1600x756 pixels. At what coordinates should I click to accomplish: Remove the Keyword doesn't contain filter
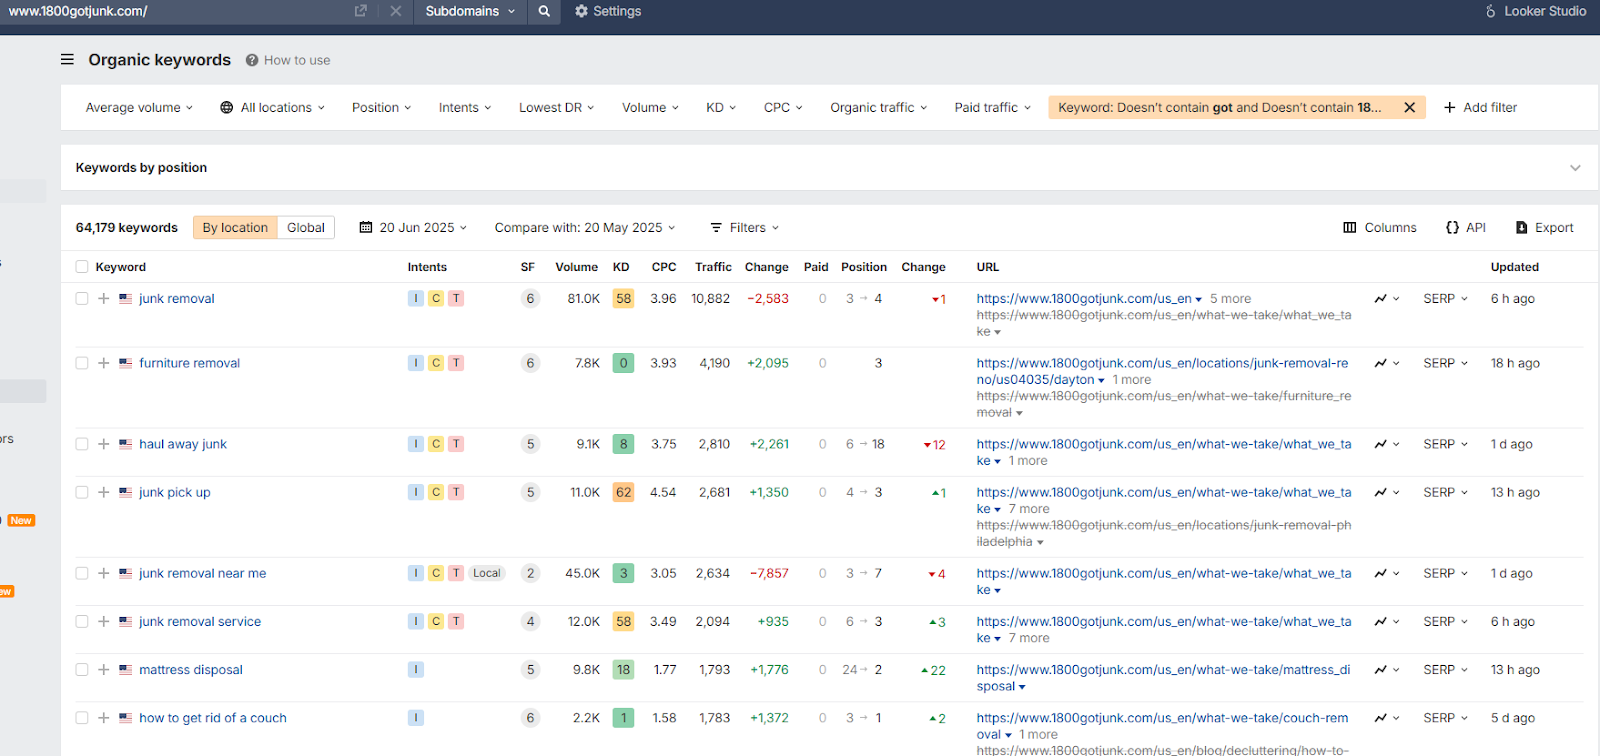[1410, 108]
